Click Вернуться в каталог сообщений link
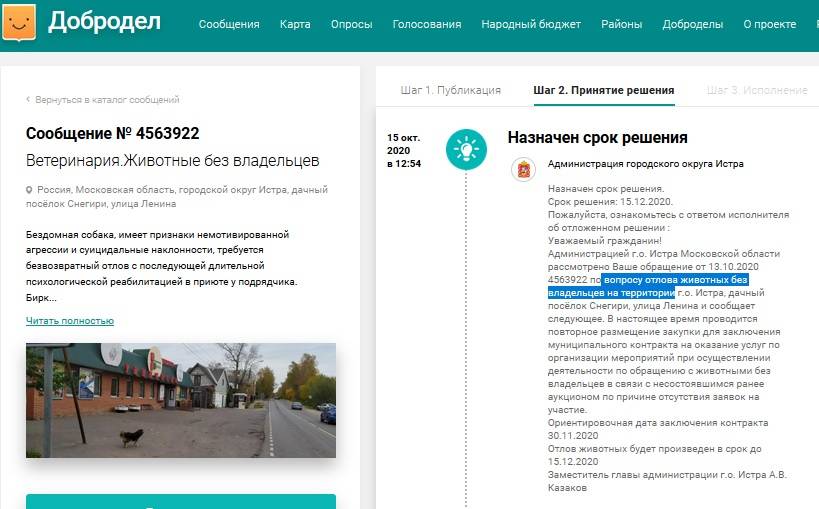Screen dimensions: 819x509 [102, 100]
